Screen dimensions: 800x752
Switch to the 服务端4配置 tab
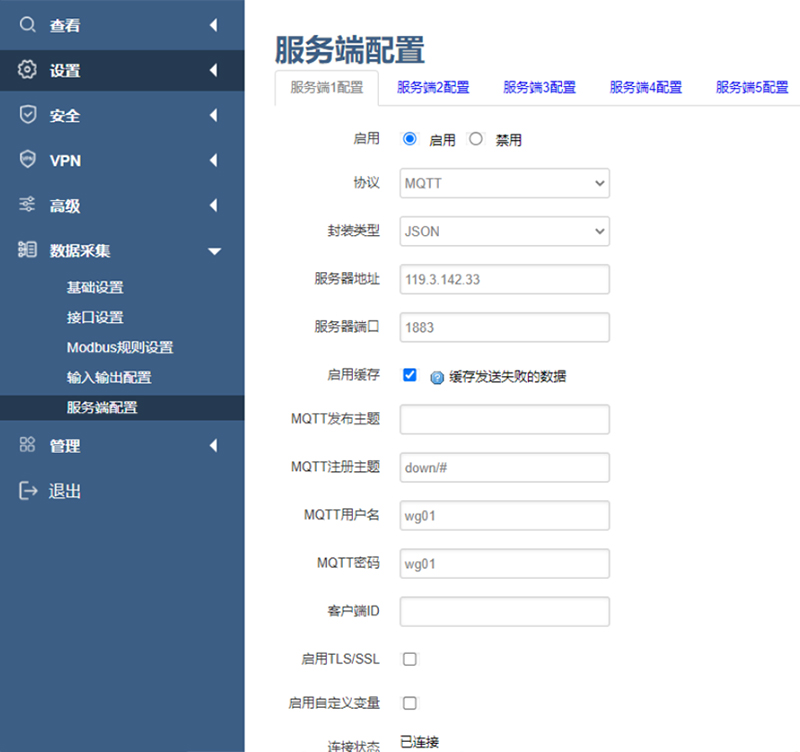[646, 87]
